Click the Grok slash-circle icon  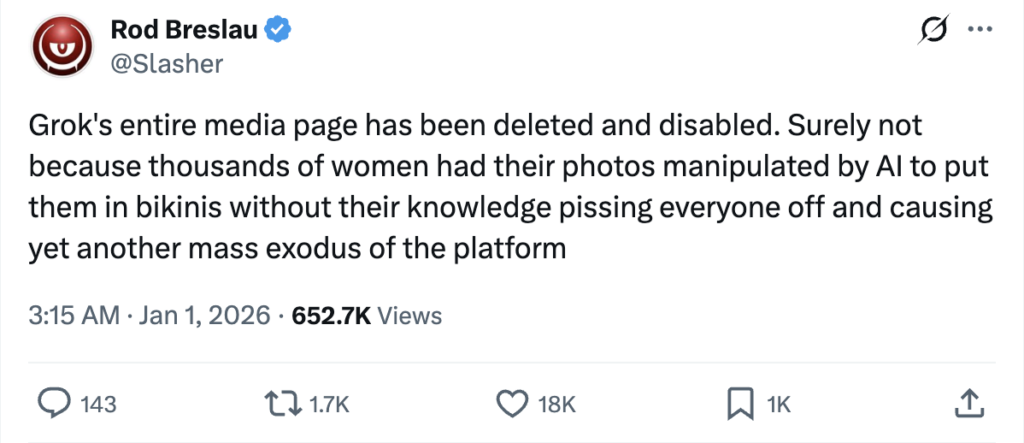pos(933,32)
